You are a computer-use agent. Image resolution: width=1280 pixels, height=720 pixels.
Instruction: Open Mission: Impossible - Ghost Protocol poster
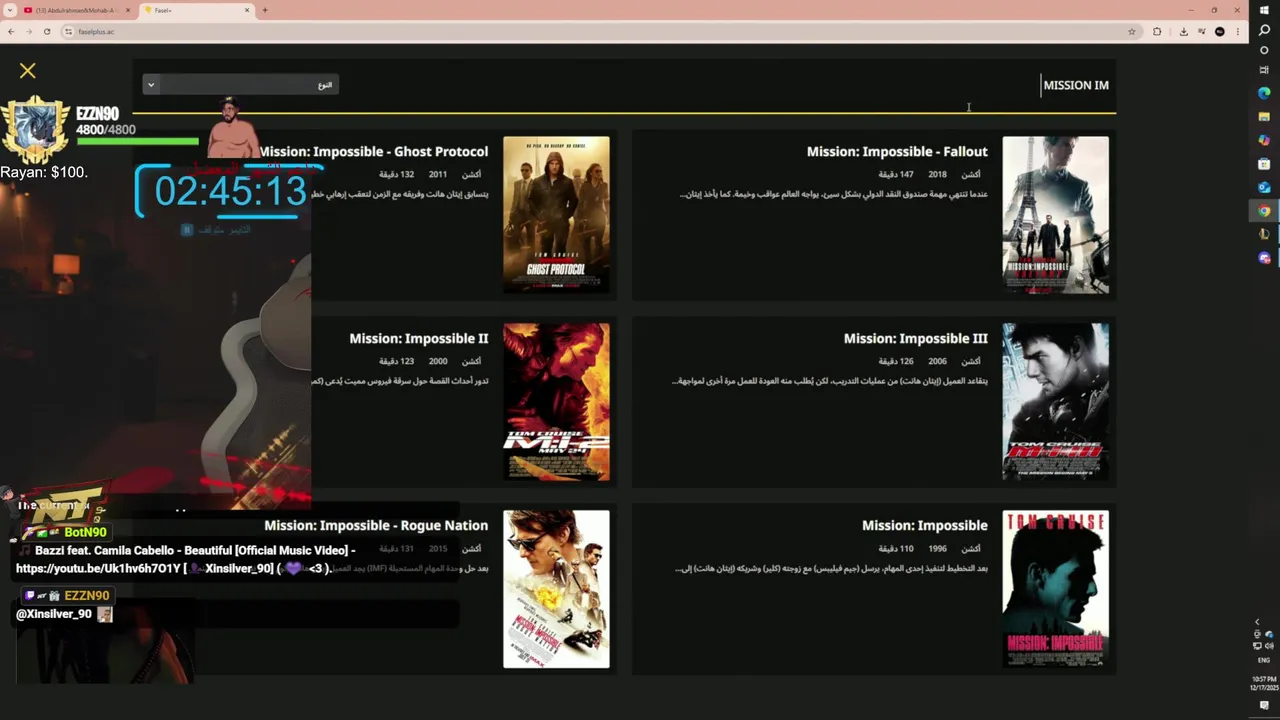coord(556,215)
